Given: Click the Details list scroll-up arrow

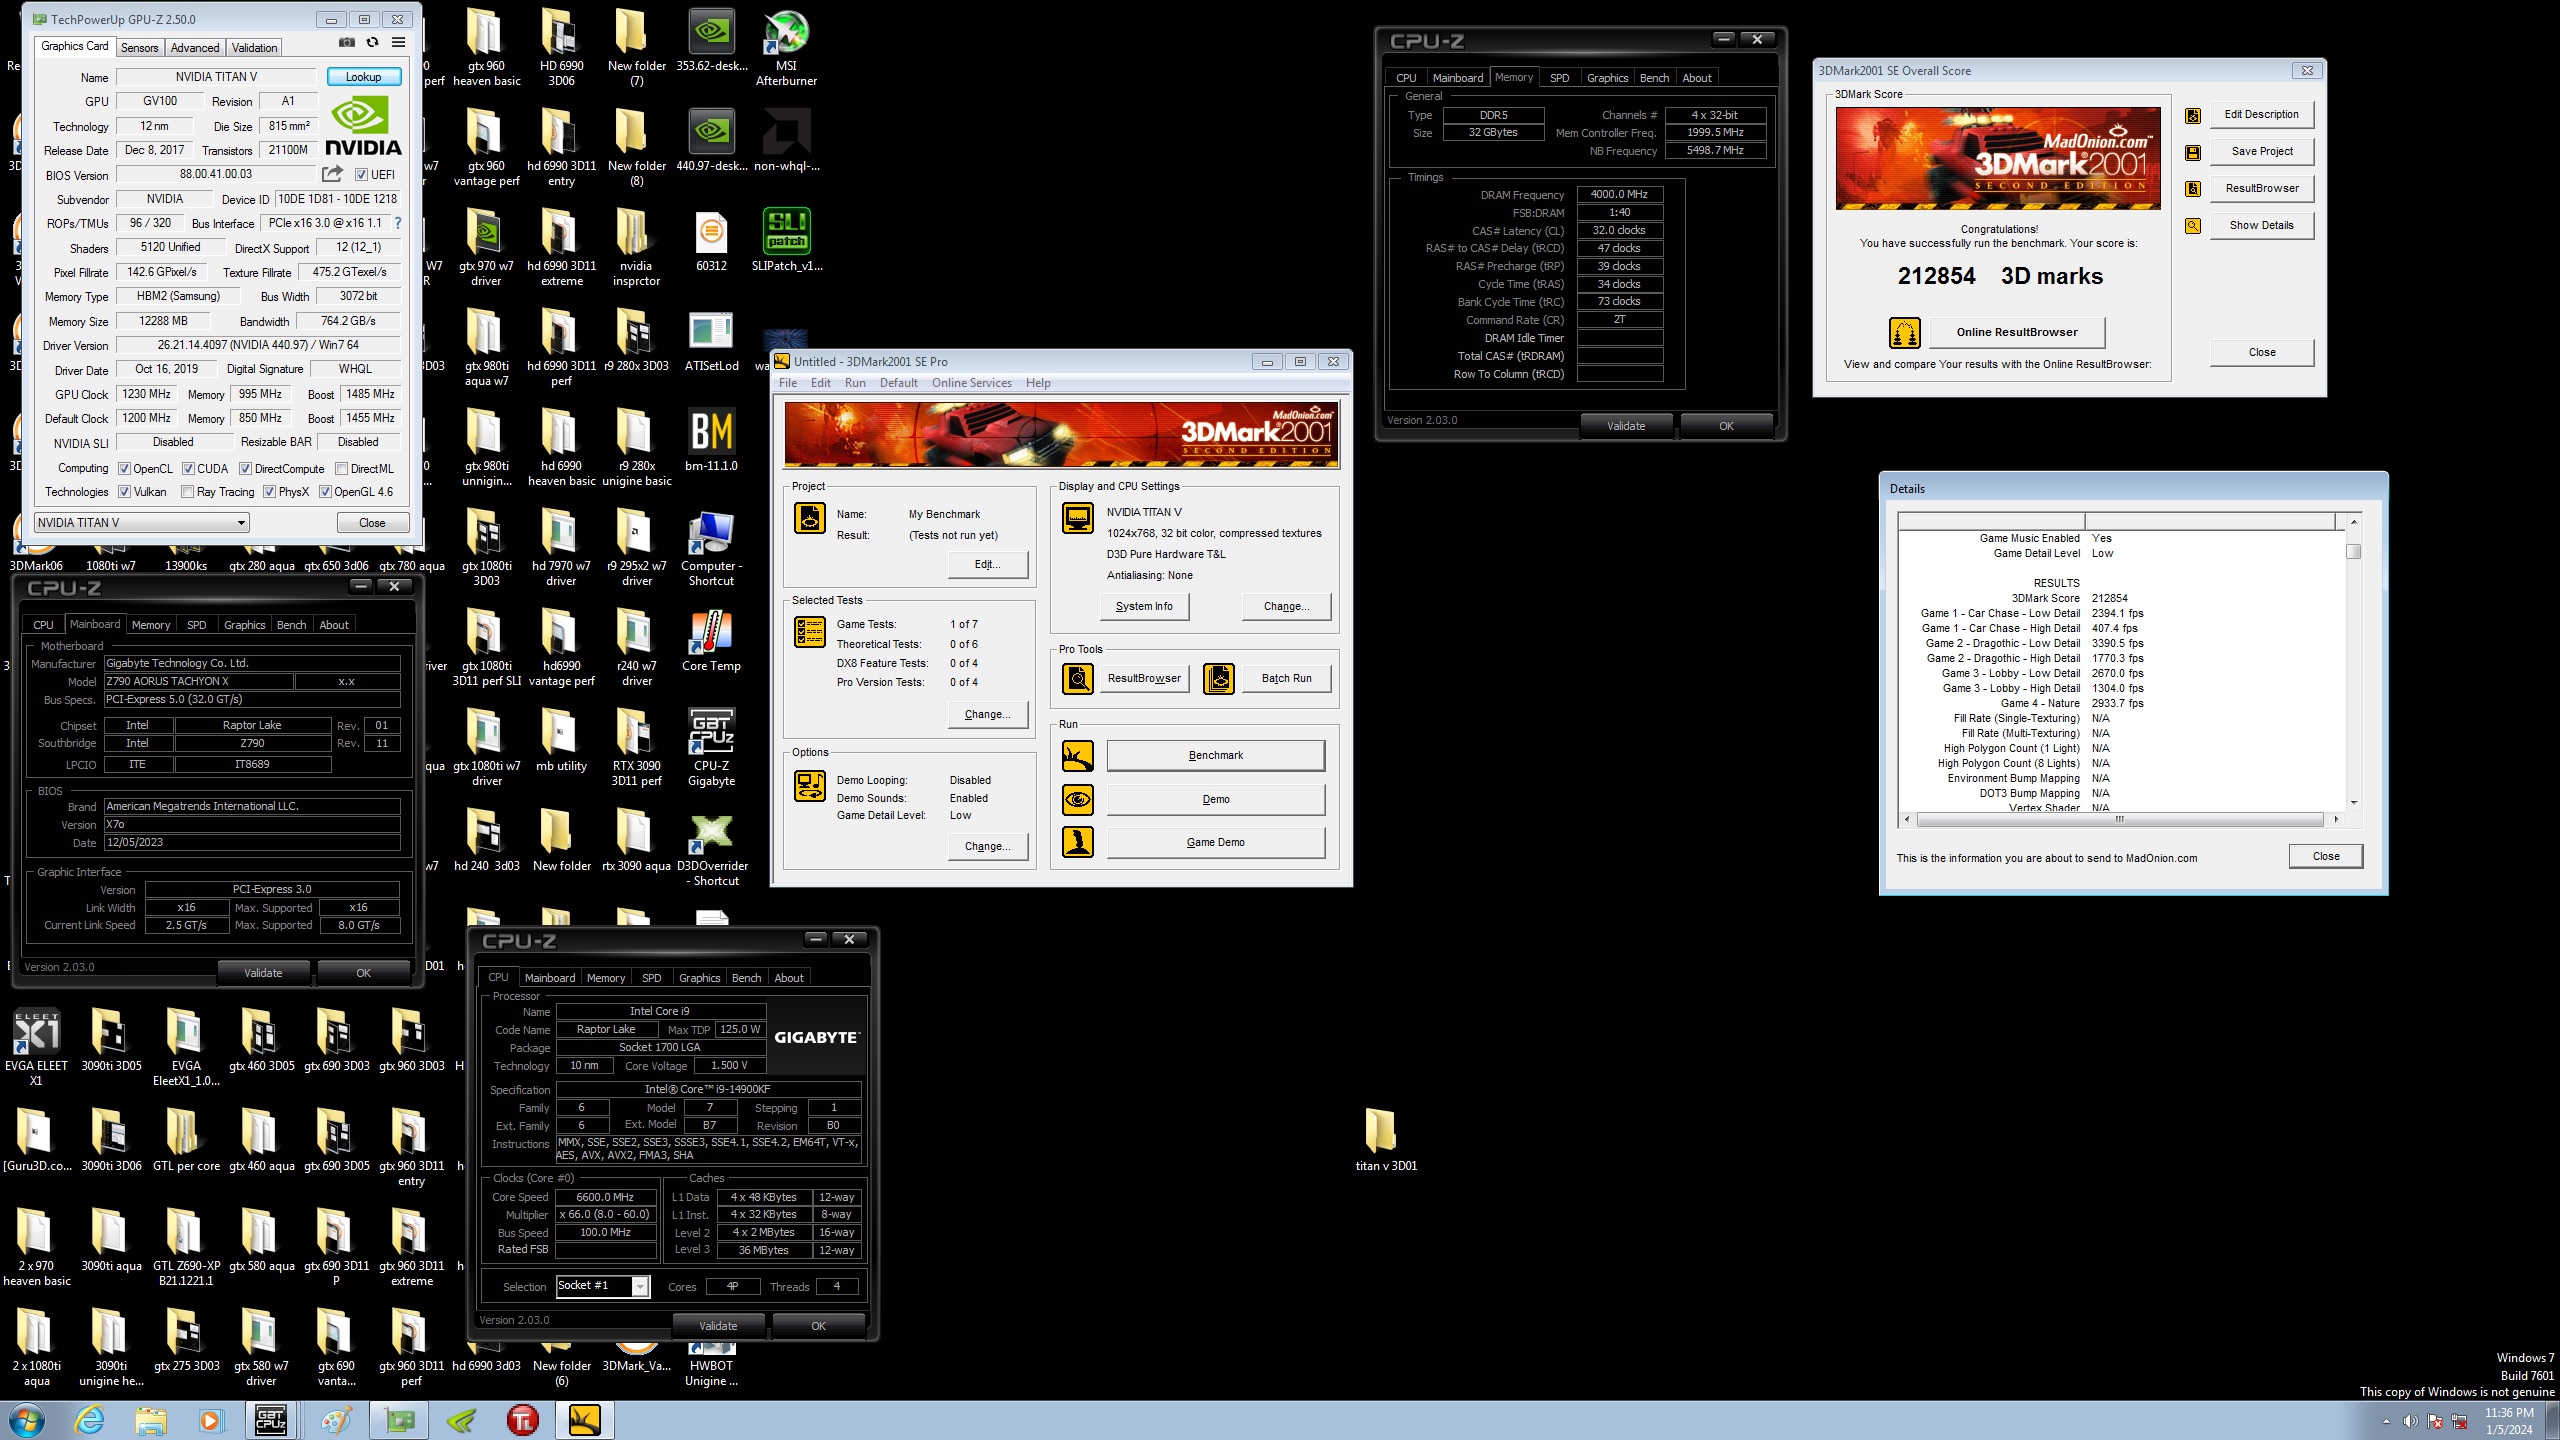Looking at the screenshot, I should pyautogui.click(x=2354, y=522).
